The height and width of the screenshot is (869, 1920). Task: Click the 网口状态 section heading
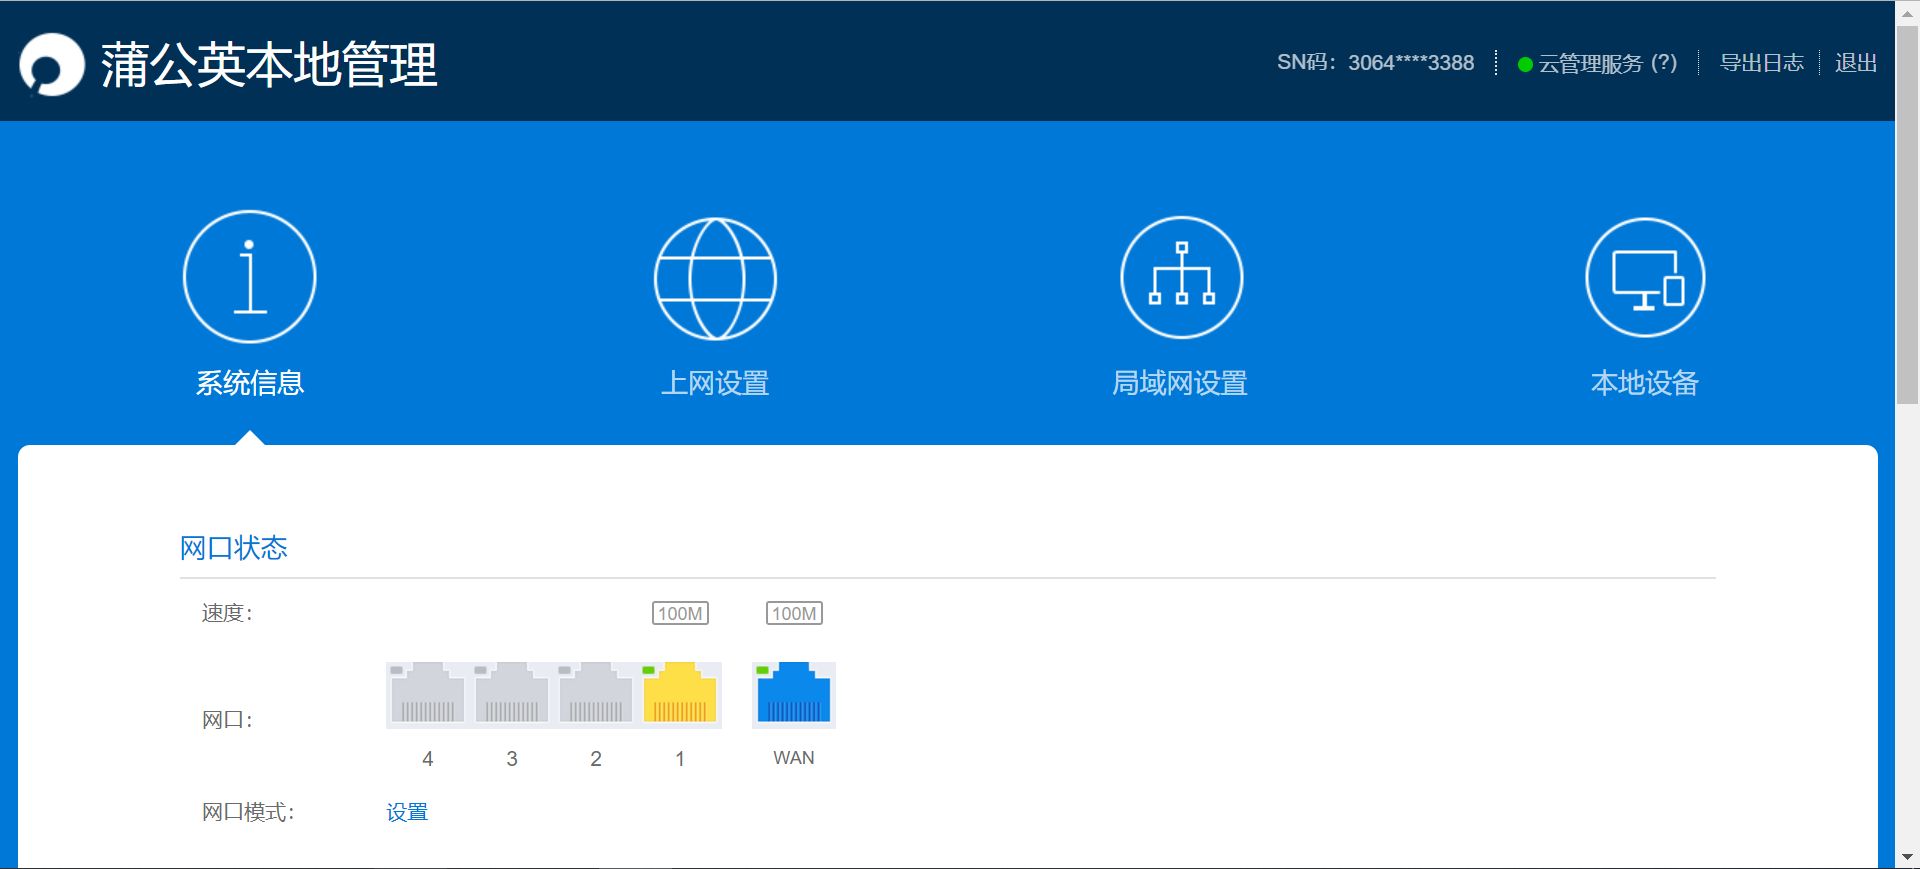[x=234, y=548]
